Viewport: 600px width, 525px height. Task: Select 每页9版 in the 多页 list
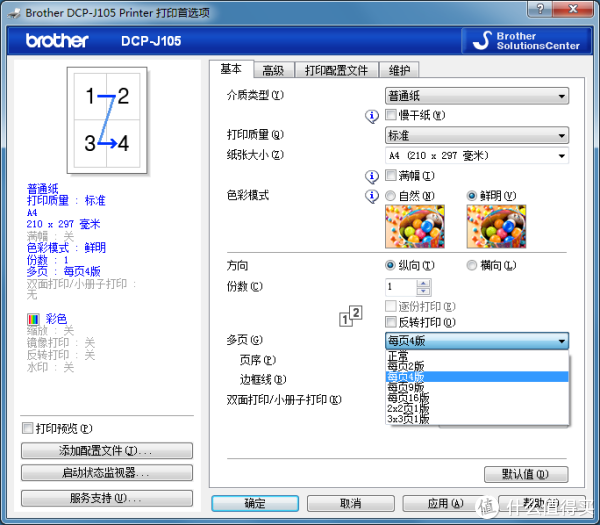(477, 387)
